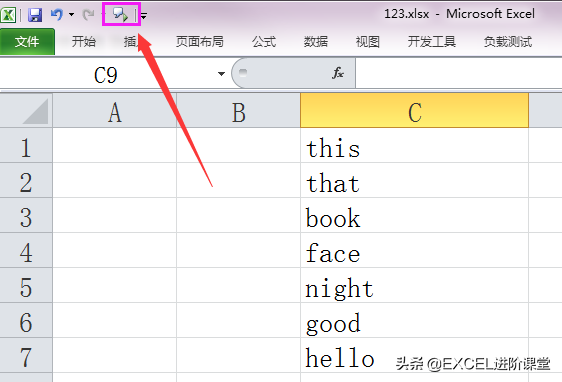The image size is (562, 382).
Task: Switch to the 开始 ribbon tab
Action: point(84,42)
